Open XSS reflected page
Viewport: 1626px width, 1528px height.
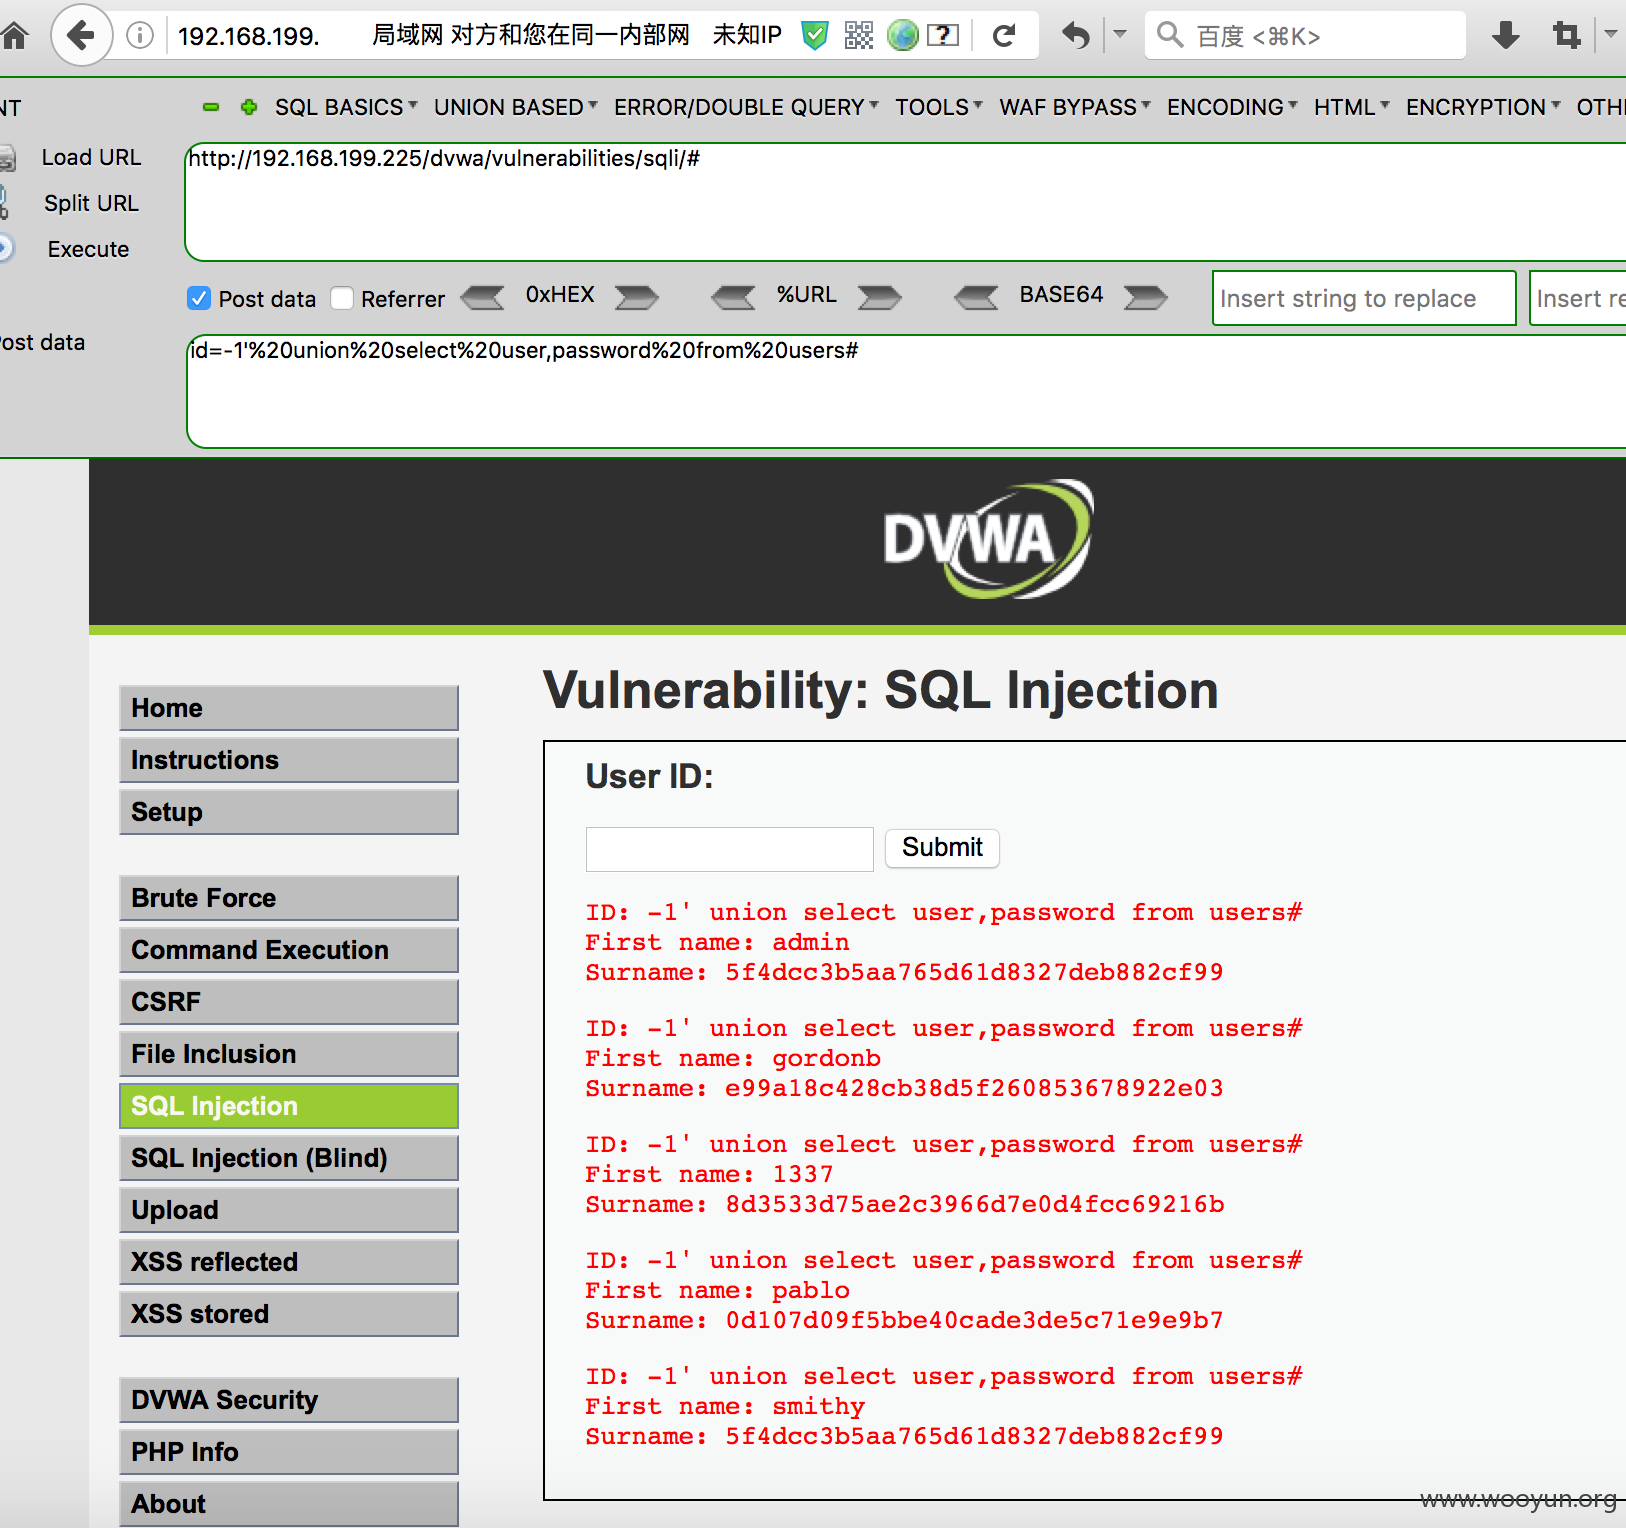[289, 1262]
